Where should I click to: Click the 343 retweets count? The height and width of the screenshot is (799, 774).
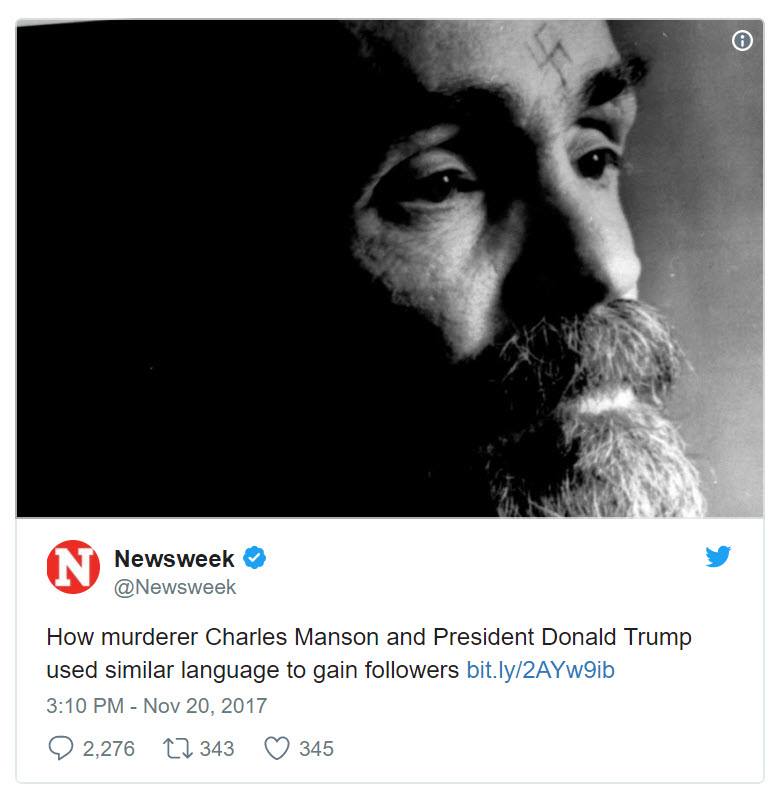217,749
